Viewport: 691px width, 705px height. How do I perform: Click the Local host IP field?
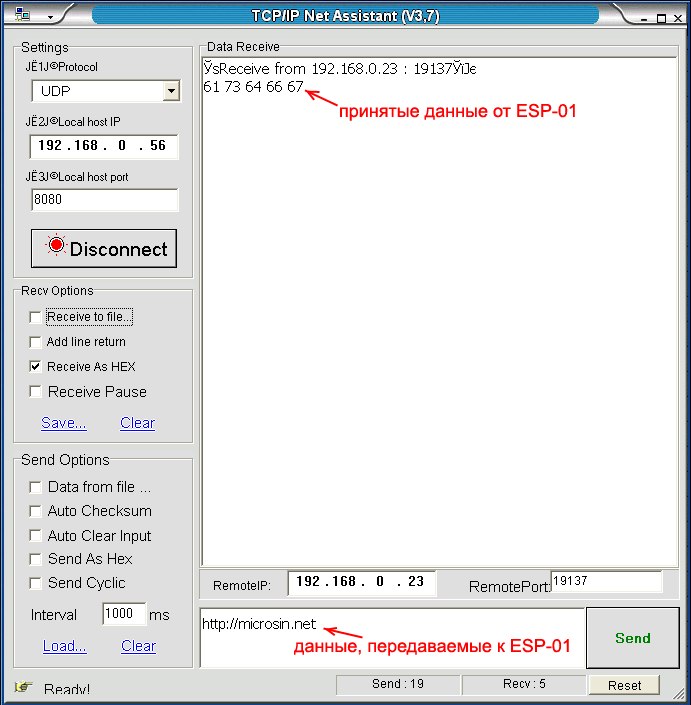pyautogui.click(x=104, y=146)
